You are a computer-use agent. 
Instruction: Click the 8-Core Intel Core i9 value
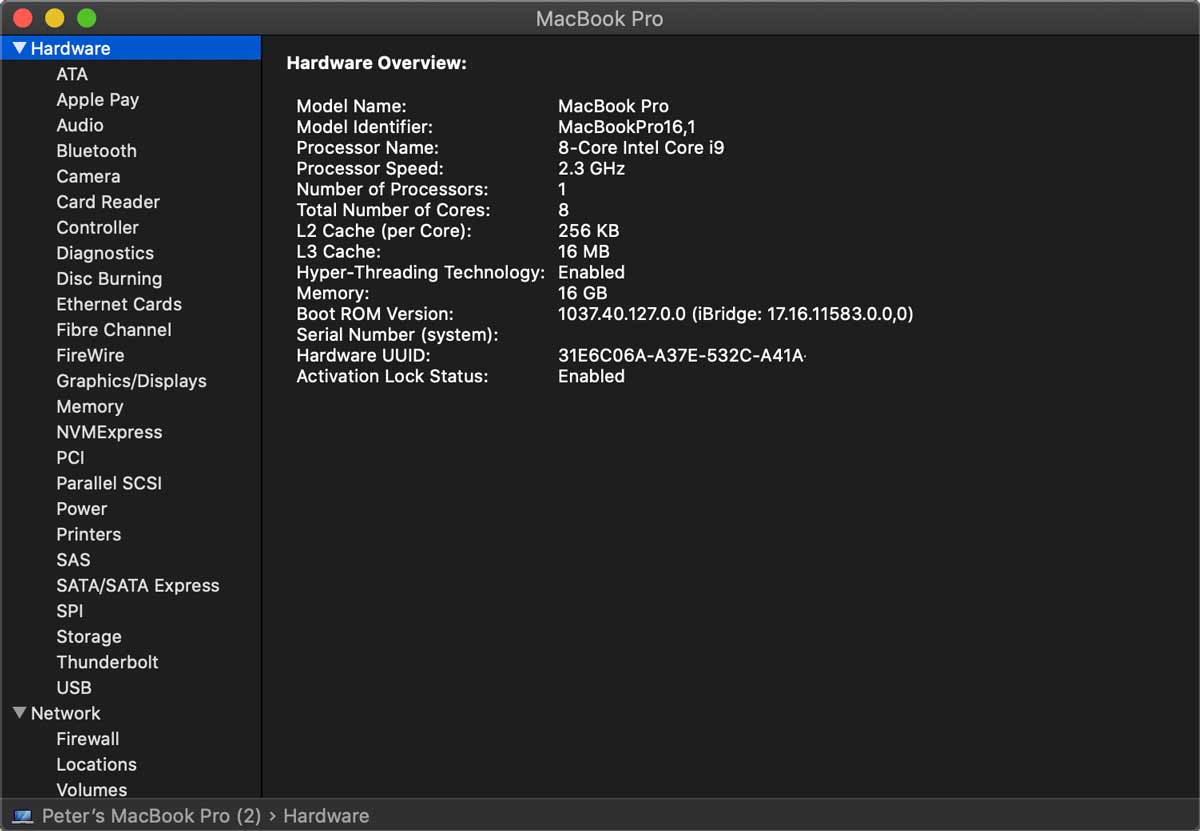pyautogui.click(x=641, y=147)
